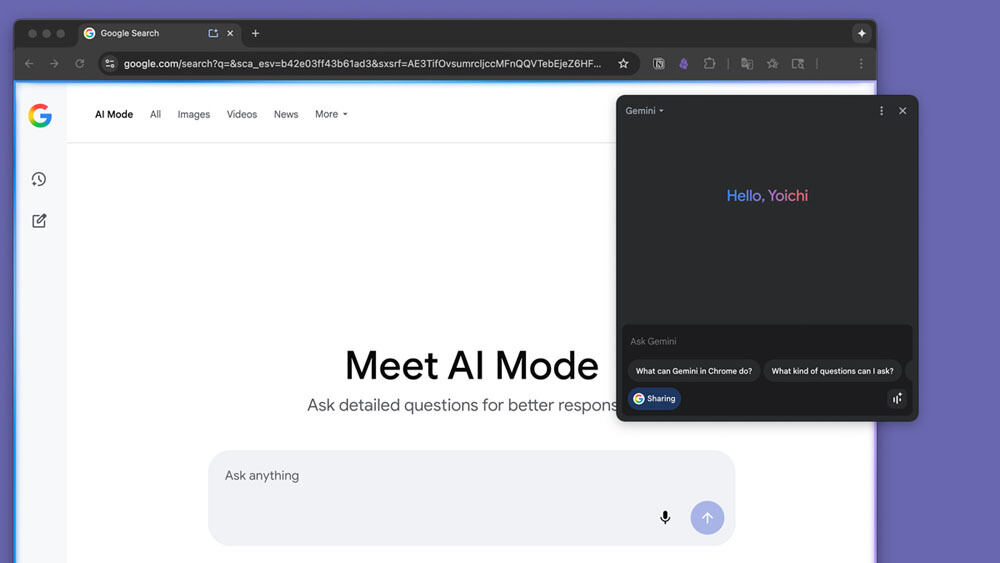Click the 'Meet AI Mode' heading
Image resolution: width=1000 pixels, height=563 pixels.
click(x=472, y=365)
